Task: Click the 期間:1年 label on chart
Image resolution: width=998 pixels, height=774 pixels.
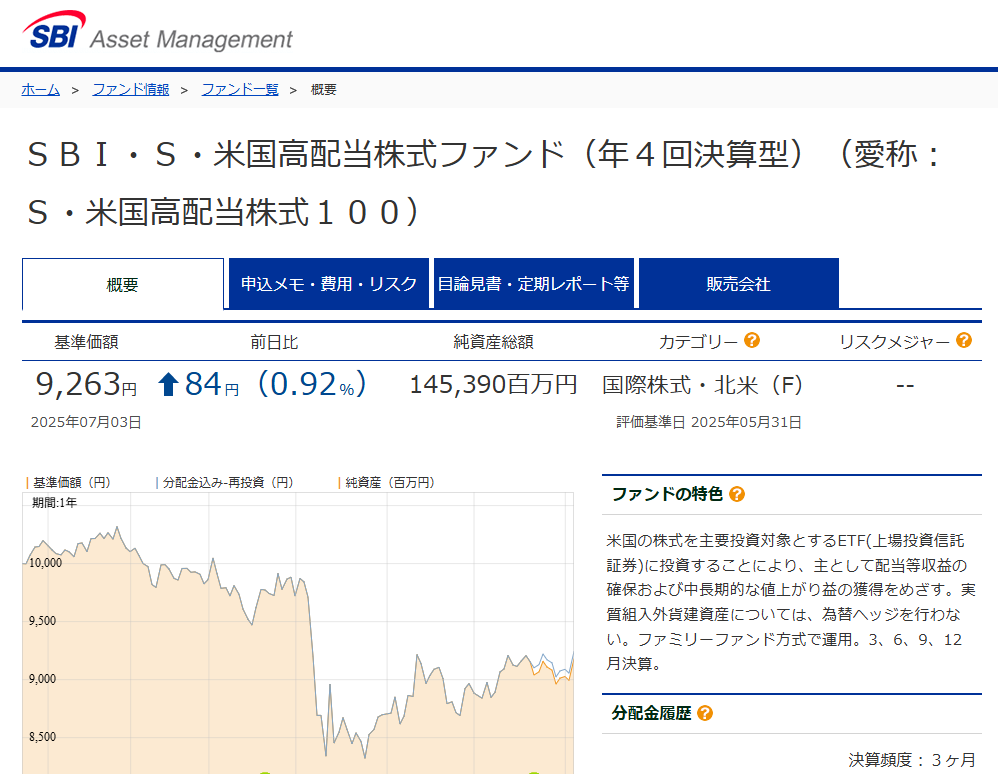Action: coord(54,502)
